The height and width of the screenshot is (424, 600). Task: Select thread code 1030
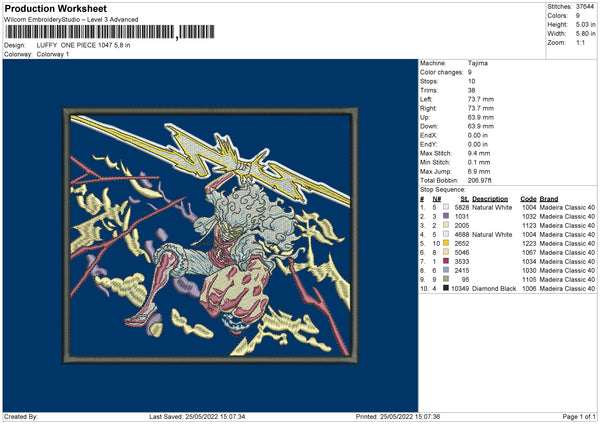(530, 271)
